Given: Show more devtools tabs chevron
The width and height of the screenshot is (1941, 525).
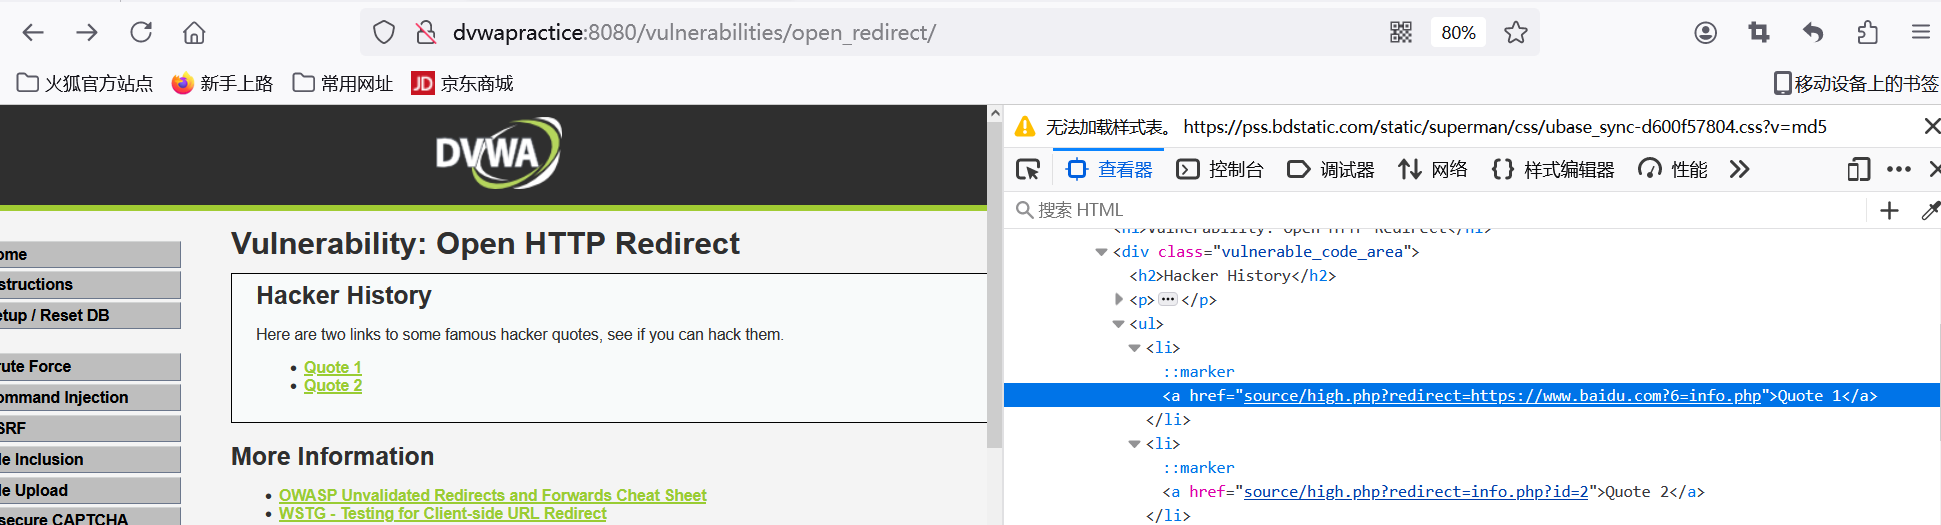Looking at the screenshot, I should click(1740, 169).
